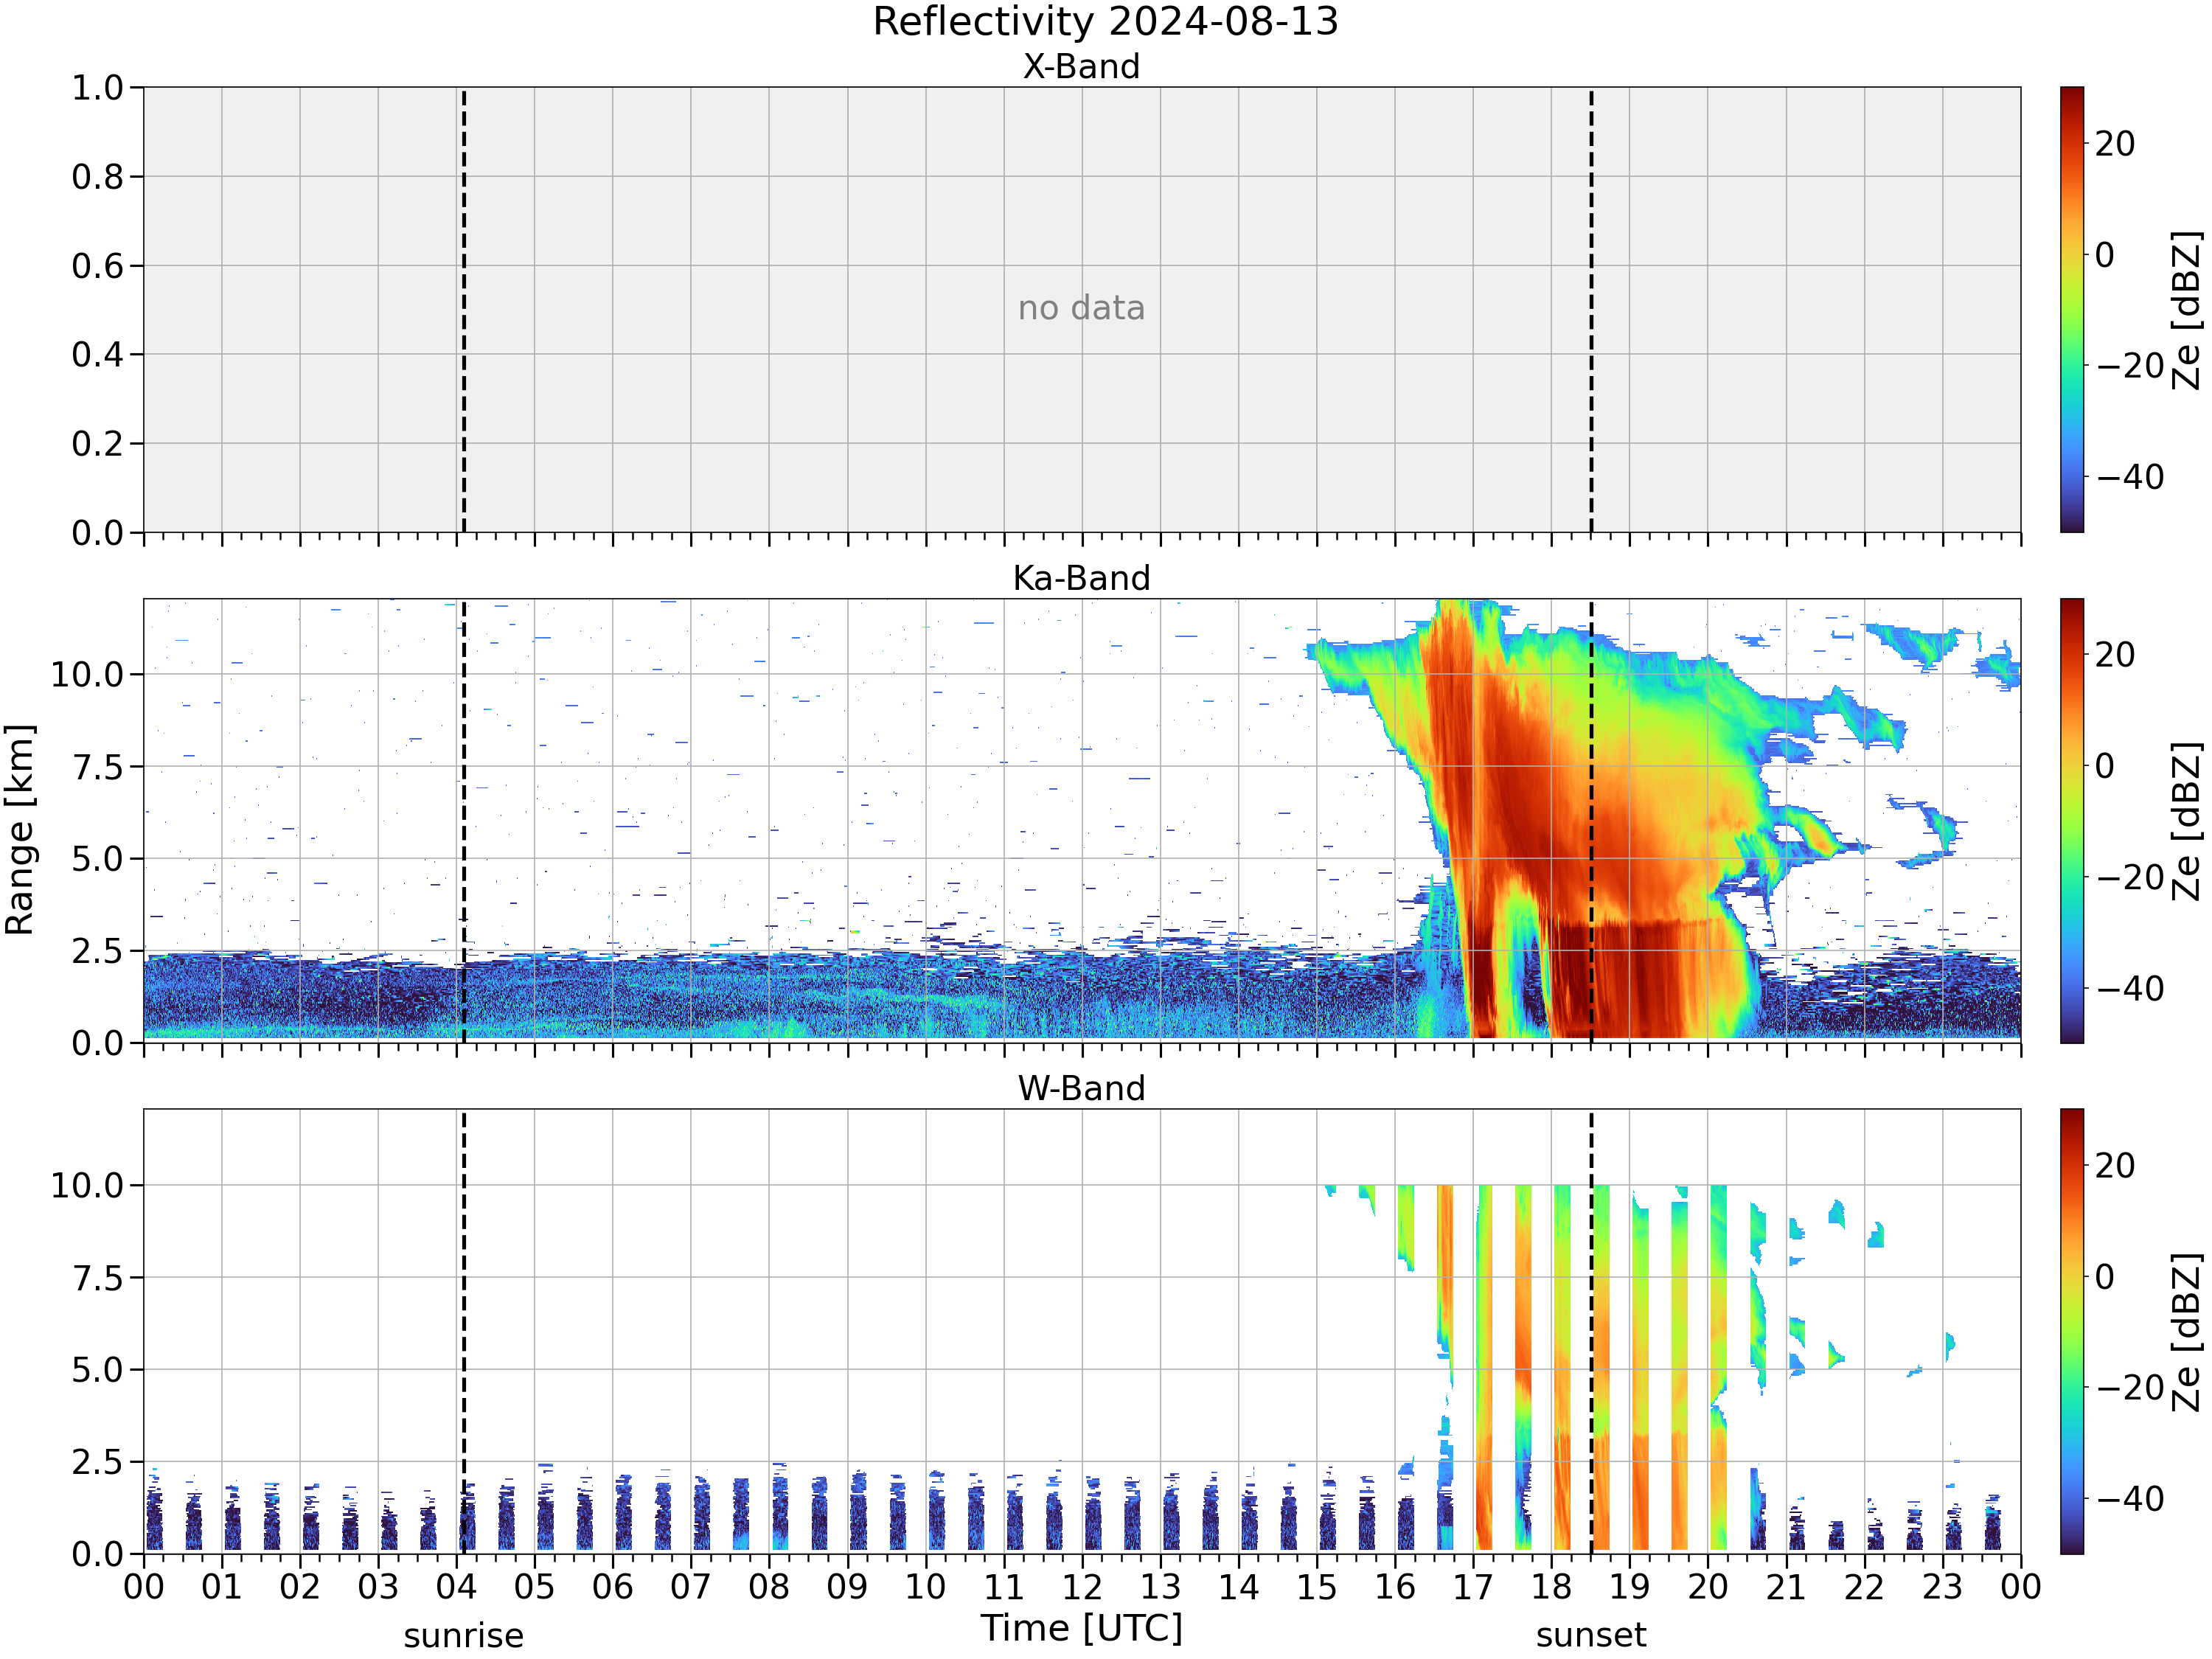Click the '21' hour tick label on time axis

click(x=1786, y=1587)
